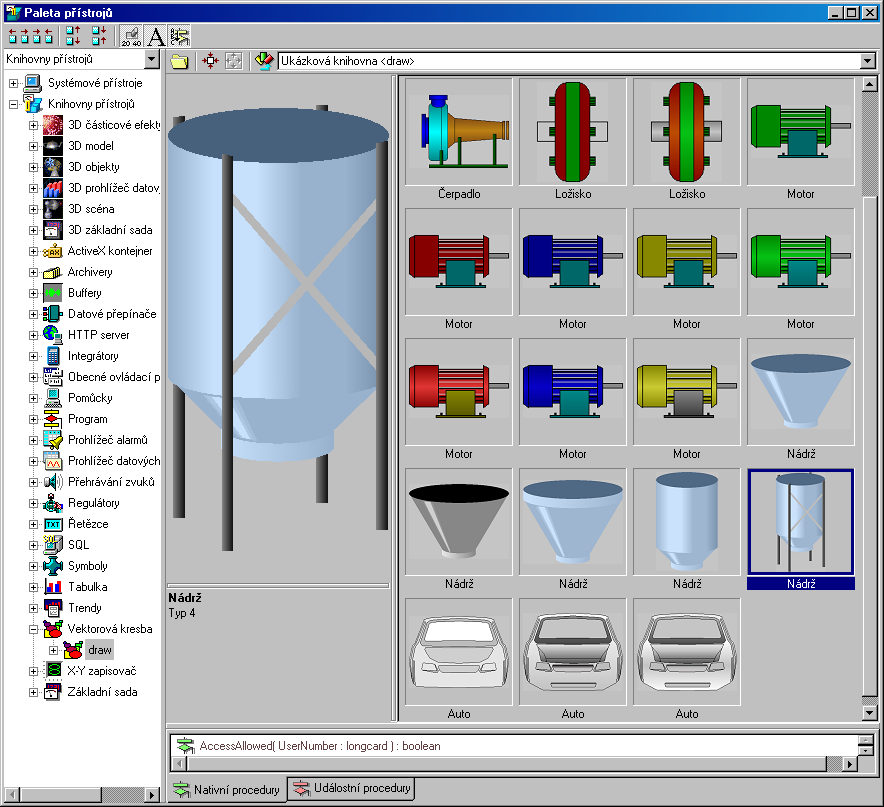Click the red arrows centering icon
Viewport: 884px width, 807px height.
pyautogui.click(x=210, y=61)
